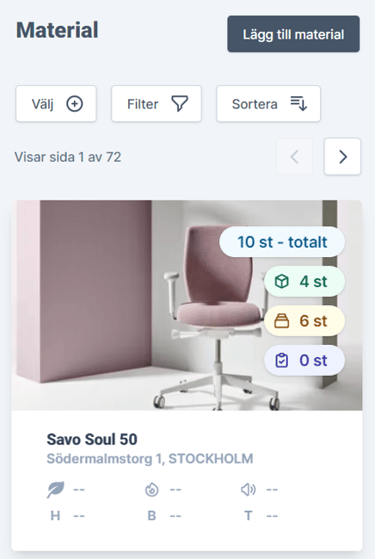This screenshot has height=559, width=375.
Task: Click the plus circle icon in Välj
Action: click(75, 104)
